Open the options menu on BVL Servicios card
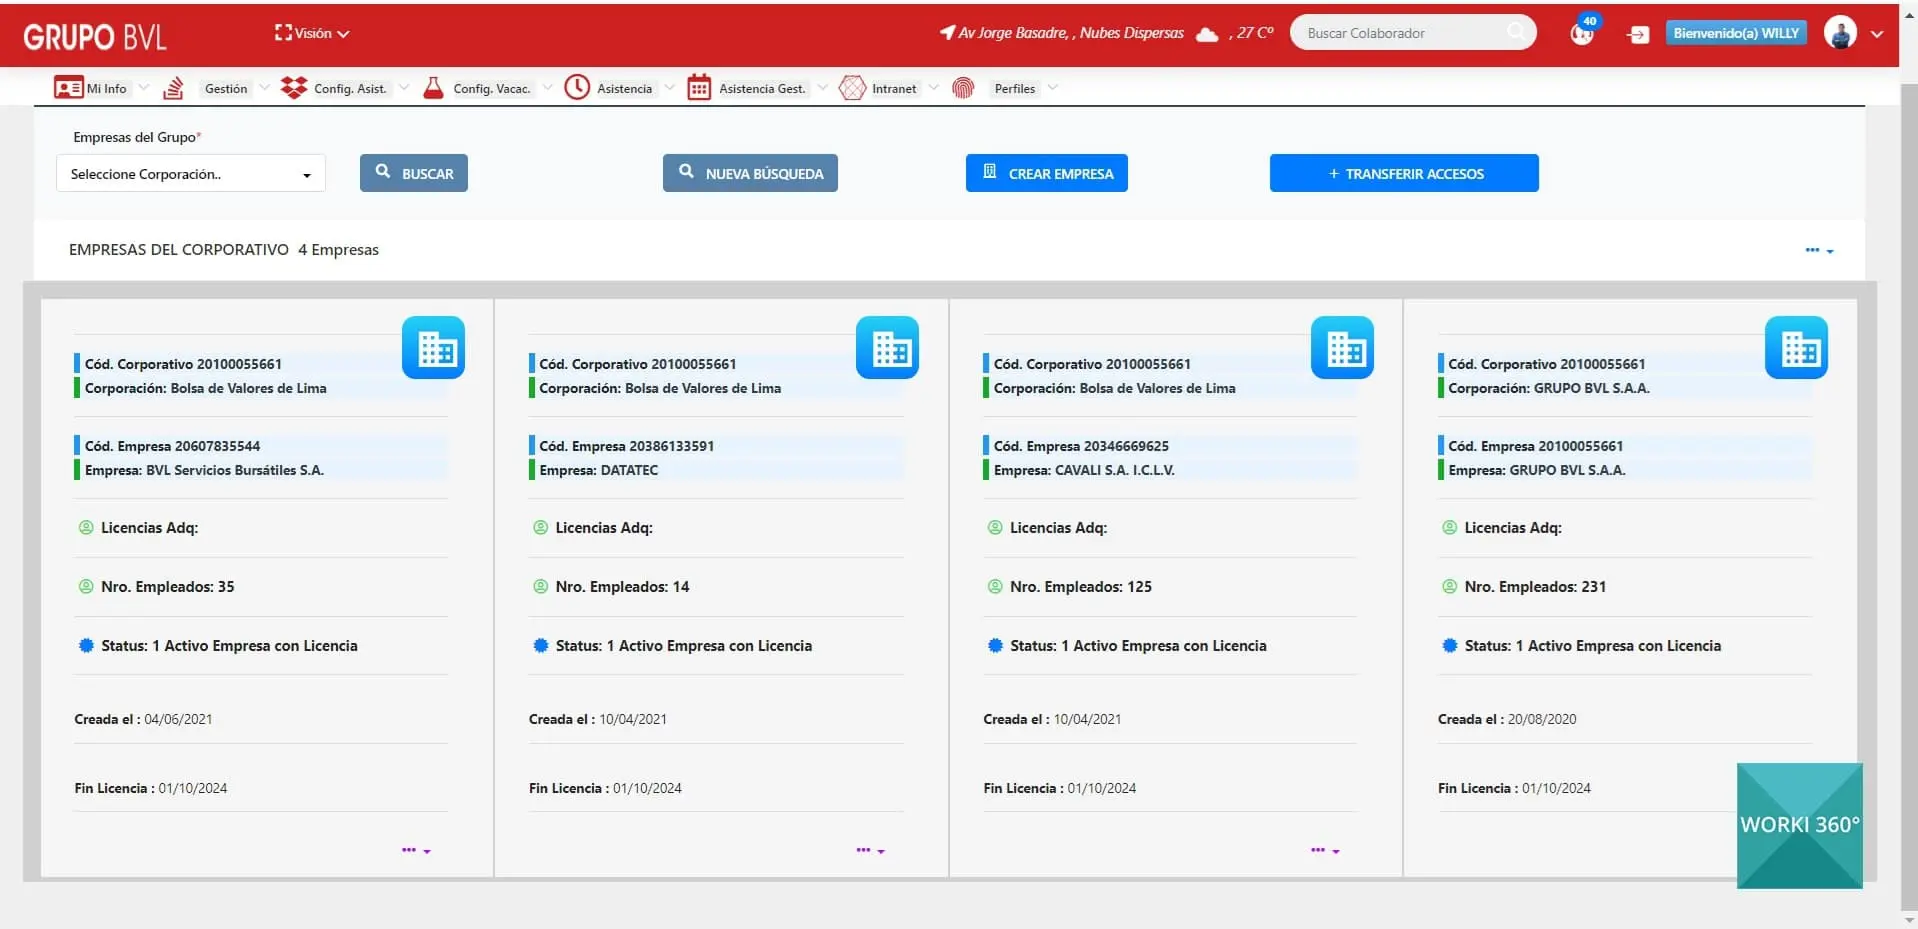Image resolution: width=1918 pixels, height=929 pixels. (416, 850)
